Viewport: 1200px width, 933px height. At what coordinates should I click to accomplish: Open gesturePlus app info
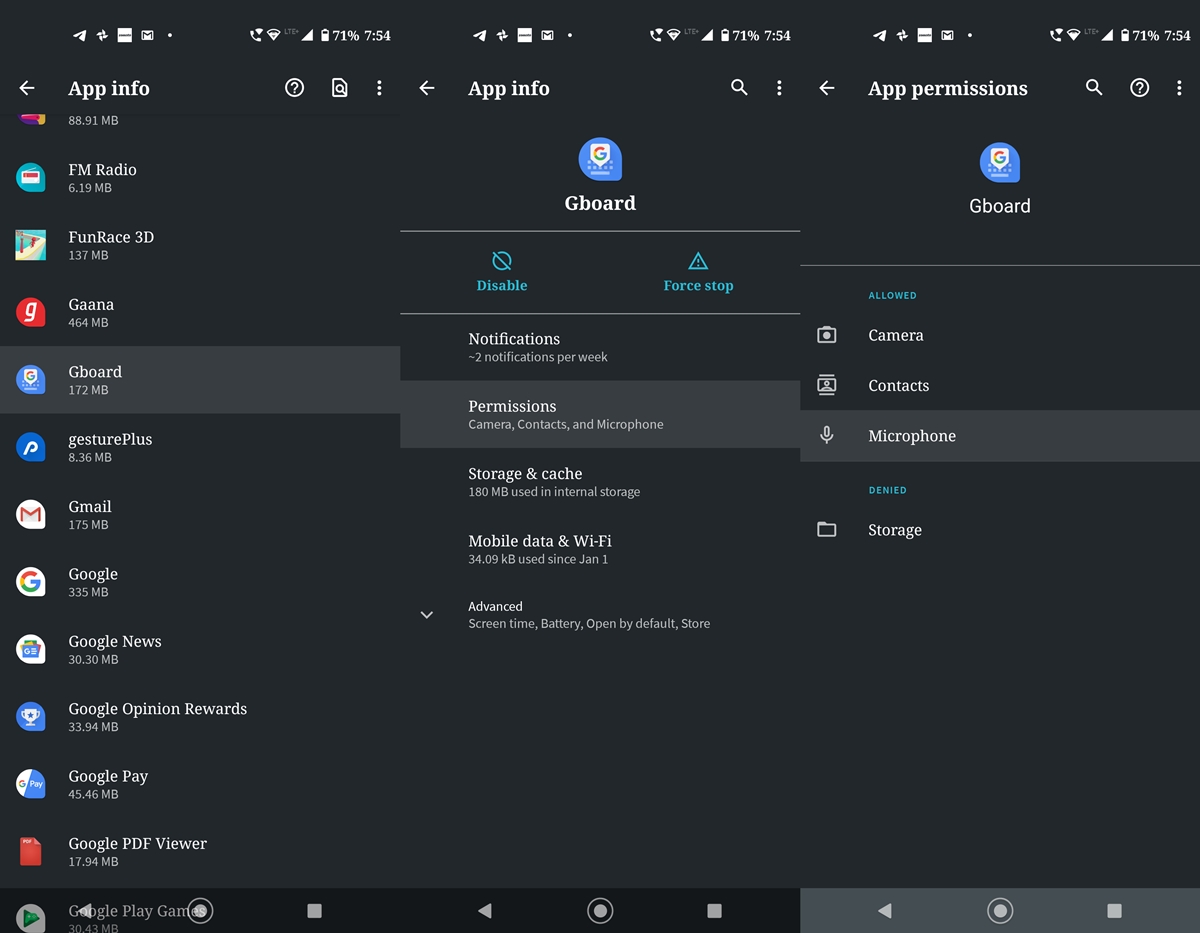(x=200, y=447)
